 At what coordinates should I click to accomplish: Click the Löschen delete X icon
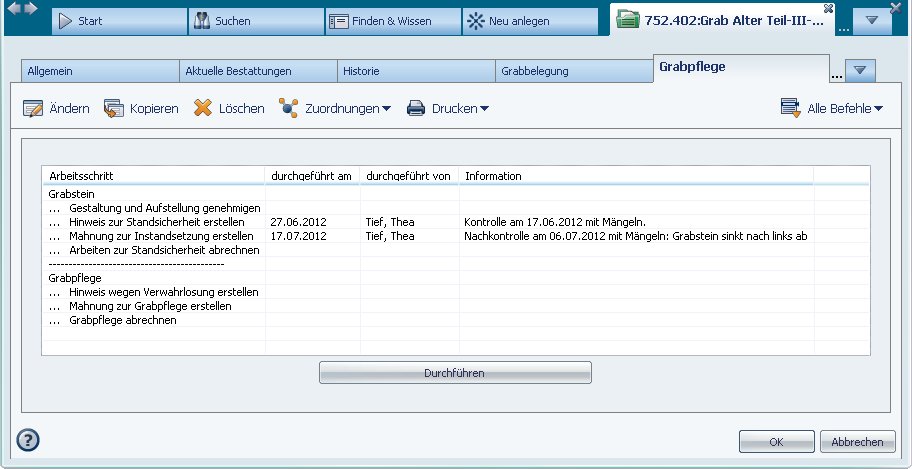[x=203, y=108]
